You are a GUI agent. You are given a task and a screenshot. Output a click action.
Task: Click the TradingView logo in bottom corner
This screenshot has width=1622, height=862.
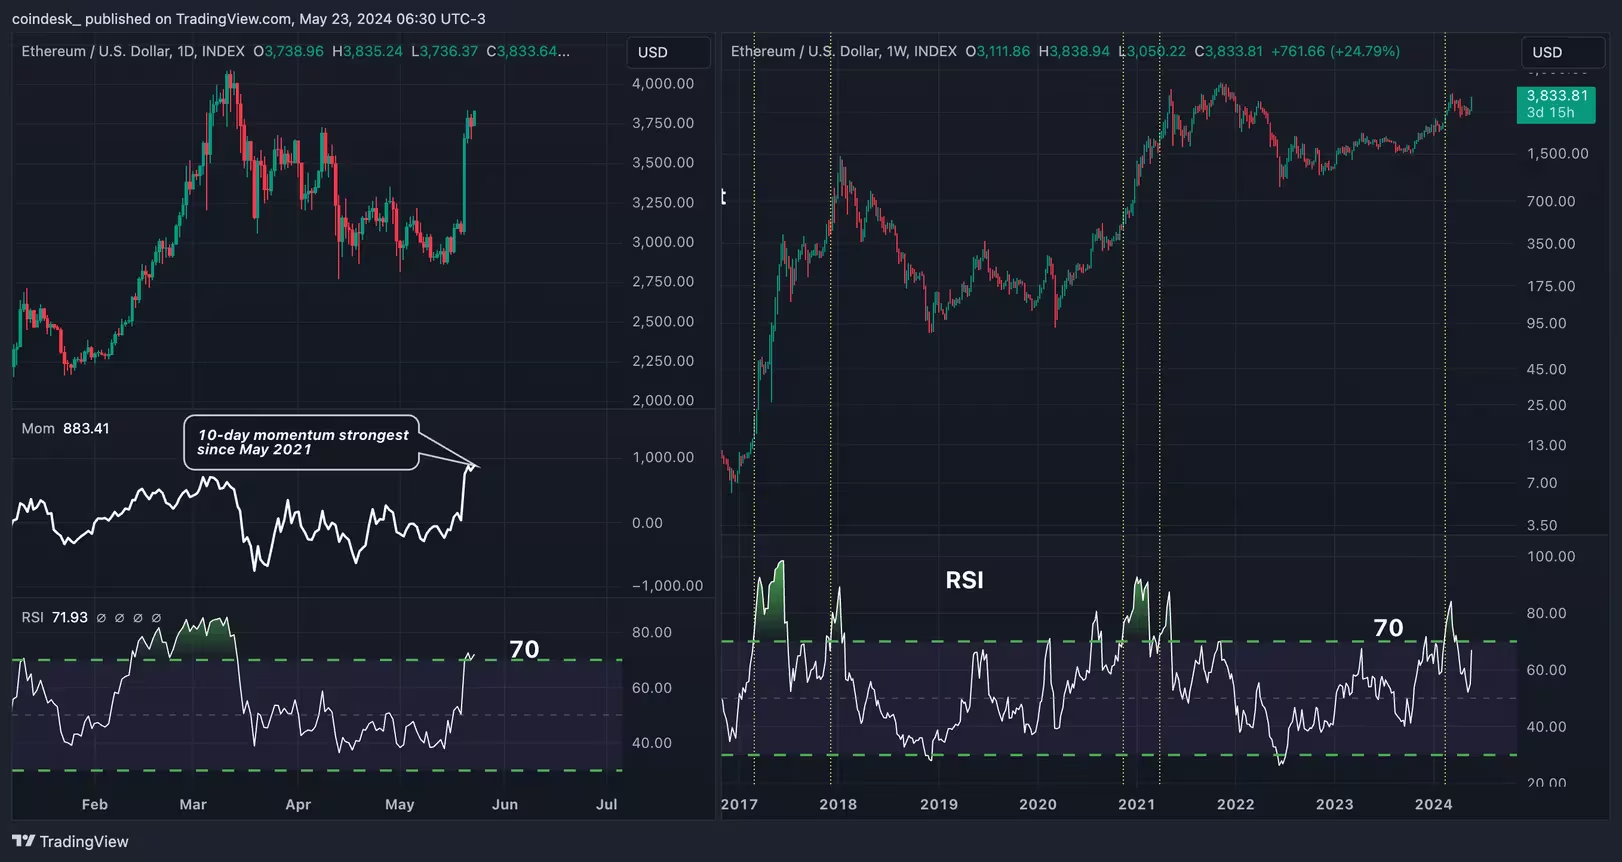pyautogui.click(x=70, y=841)
